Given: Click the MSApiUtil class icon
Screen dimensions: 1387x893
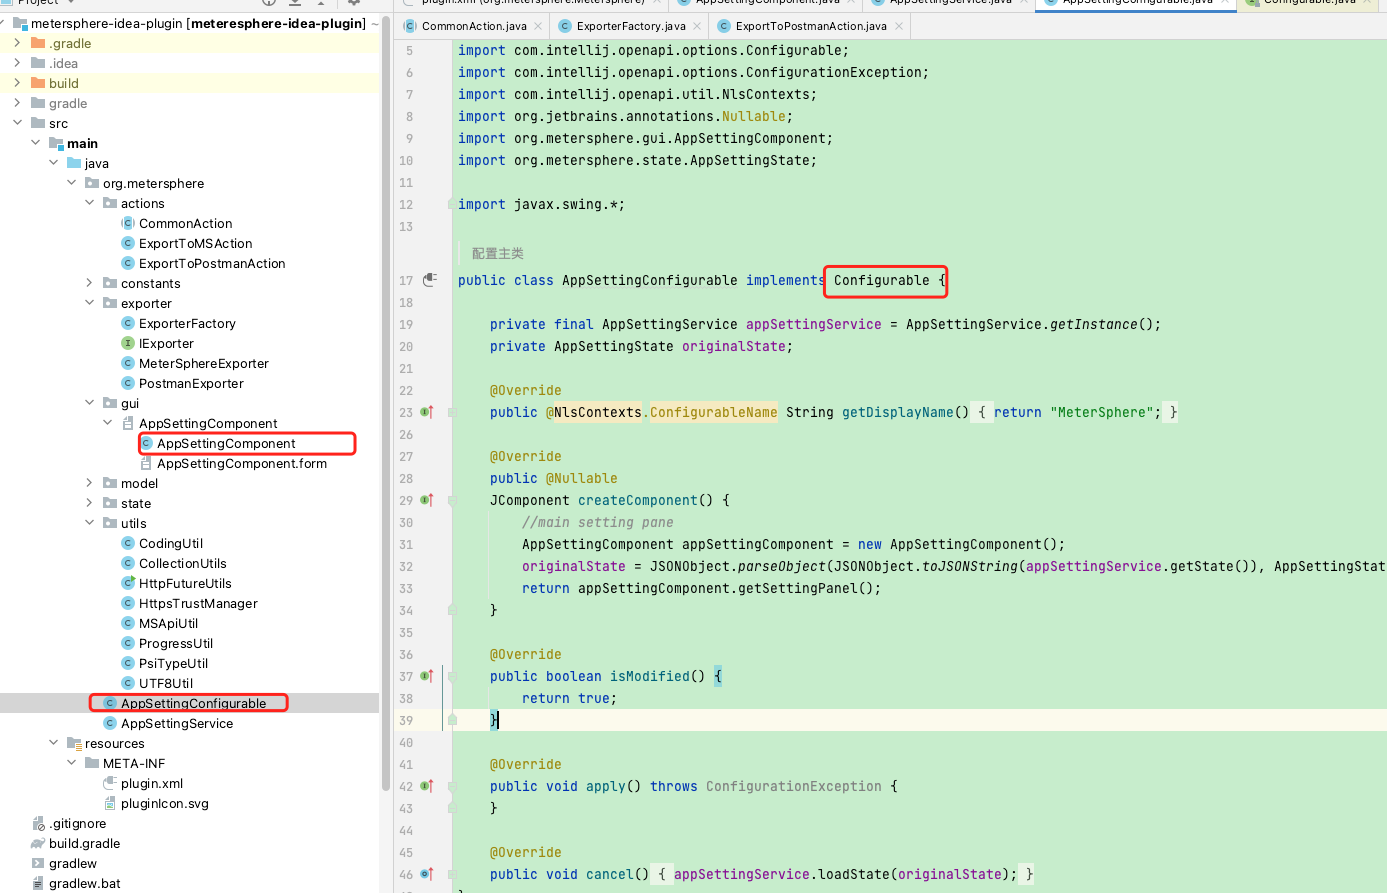Looking at the screenshot, I should click(128, 623).
